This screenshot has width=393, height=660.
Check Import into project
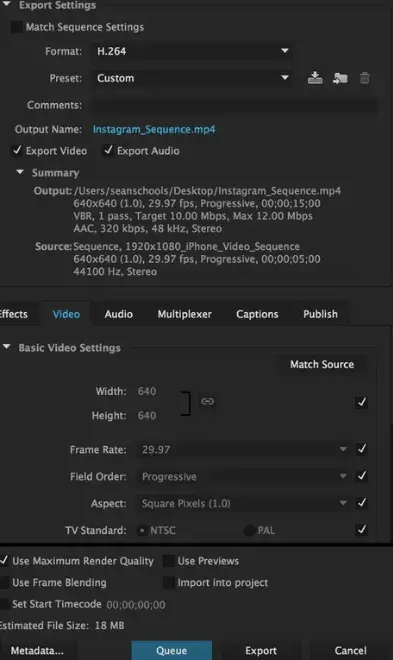pyautogui.click(x=168, y=583)
